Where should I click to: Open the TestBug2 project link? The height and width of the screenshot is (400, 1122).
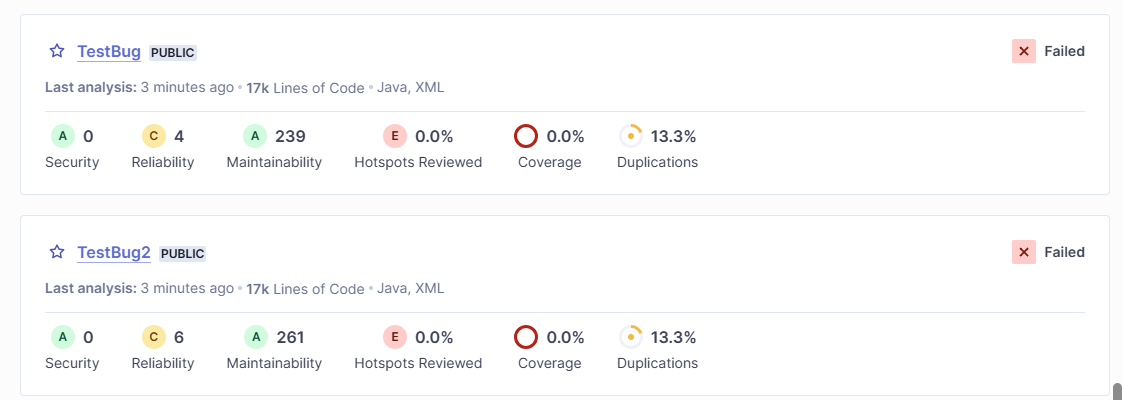click(114, 253)
